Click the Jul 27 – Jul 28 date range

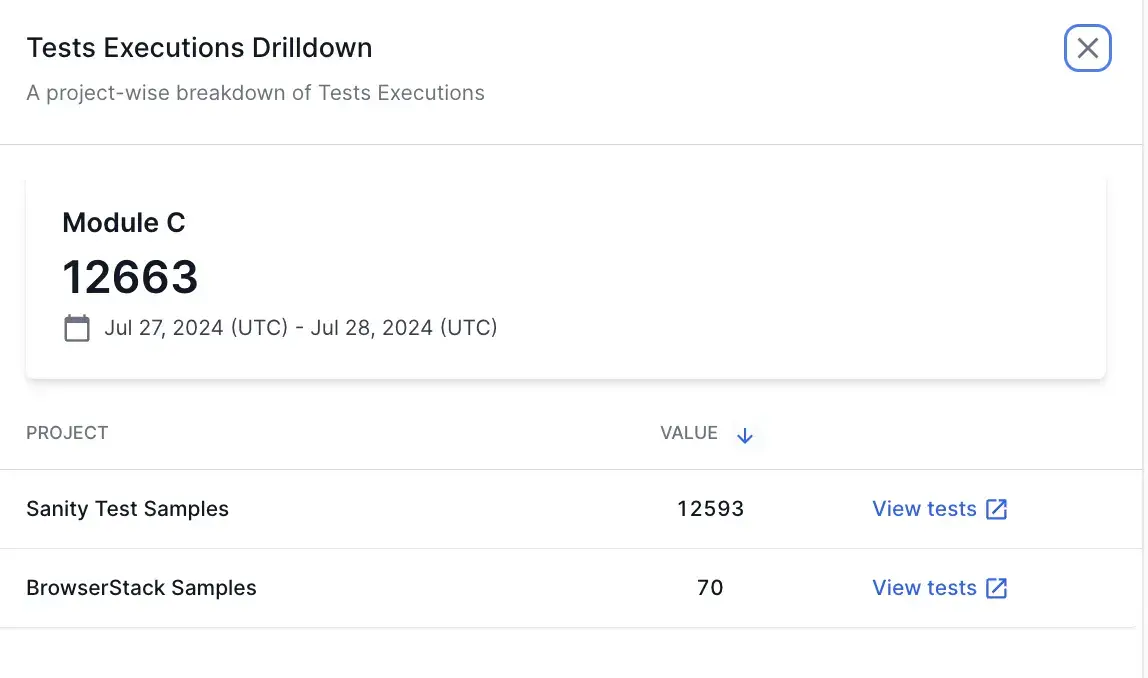pos(301,328)
